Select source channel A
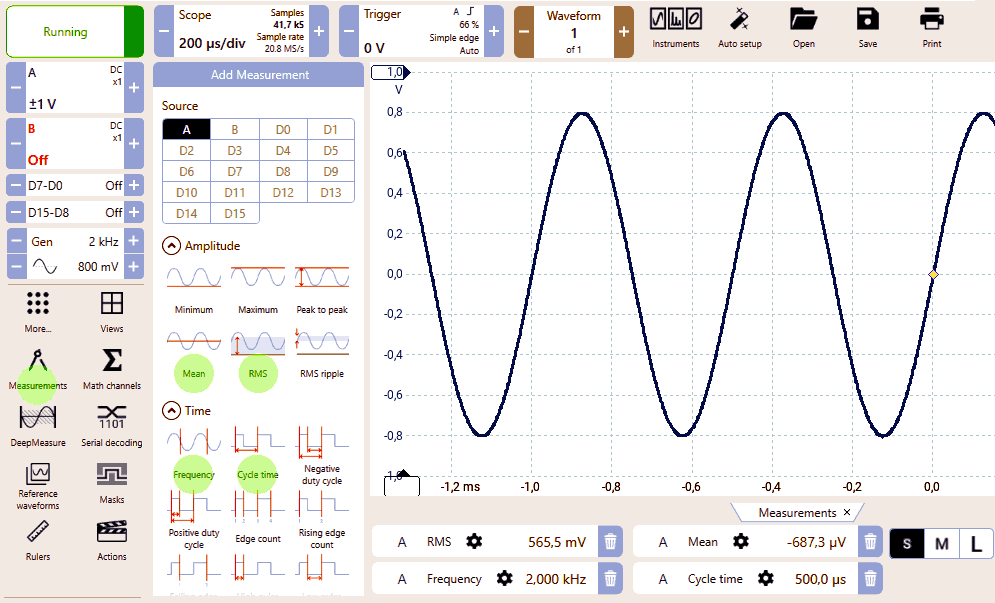 [x=187, y=129]
